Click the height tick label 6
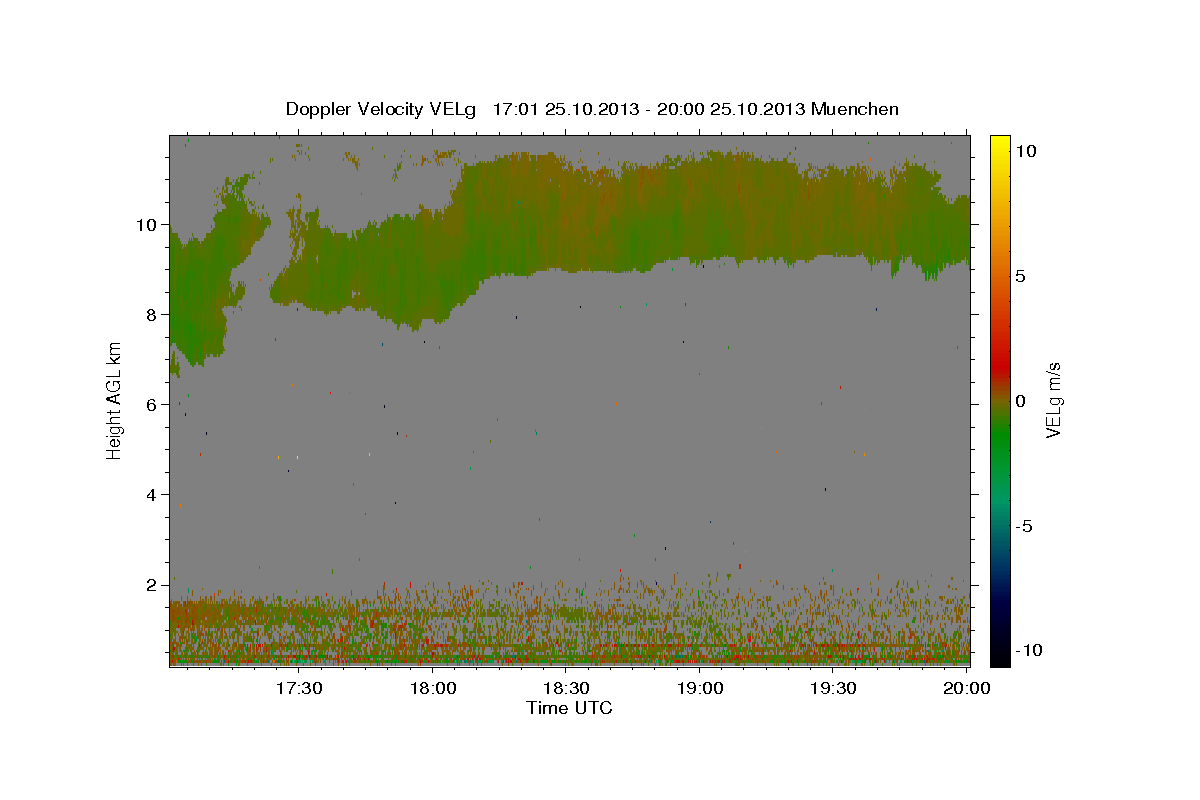The image size is (1200, 800). point(153,404)
